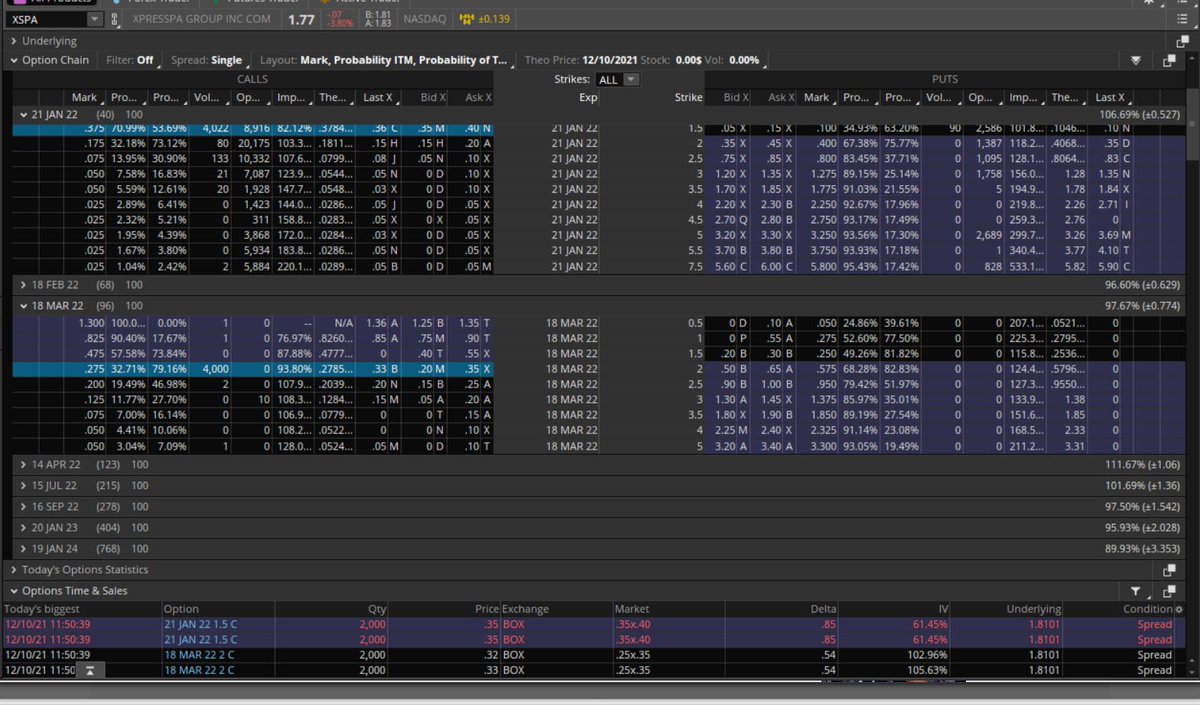The image size is (1200, 705).
Task: Expand the Underlying section
Action: point(14,41)
